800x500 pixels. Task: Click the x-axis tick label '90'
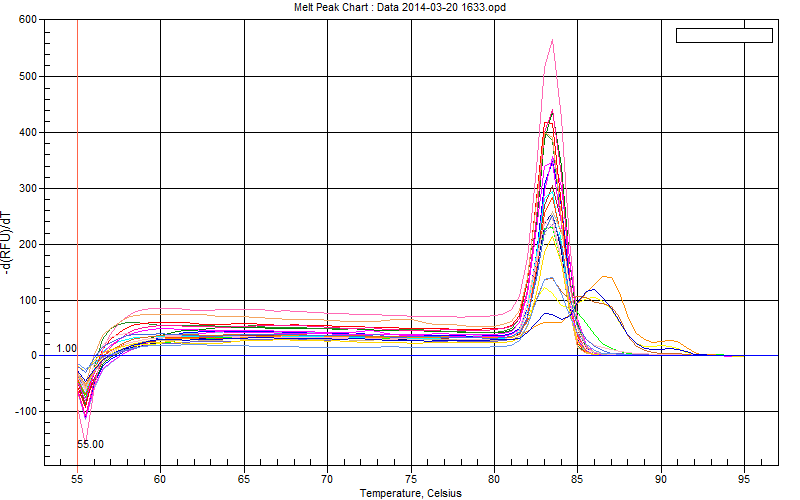pos(661,479)
